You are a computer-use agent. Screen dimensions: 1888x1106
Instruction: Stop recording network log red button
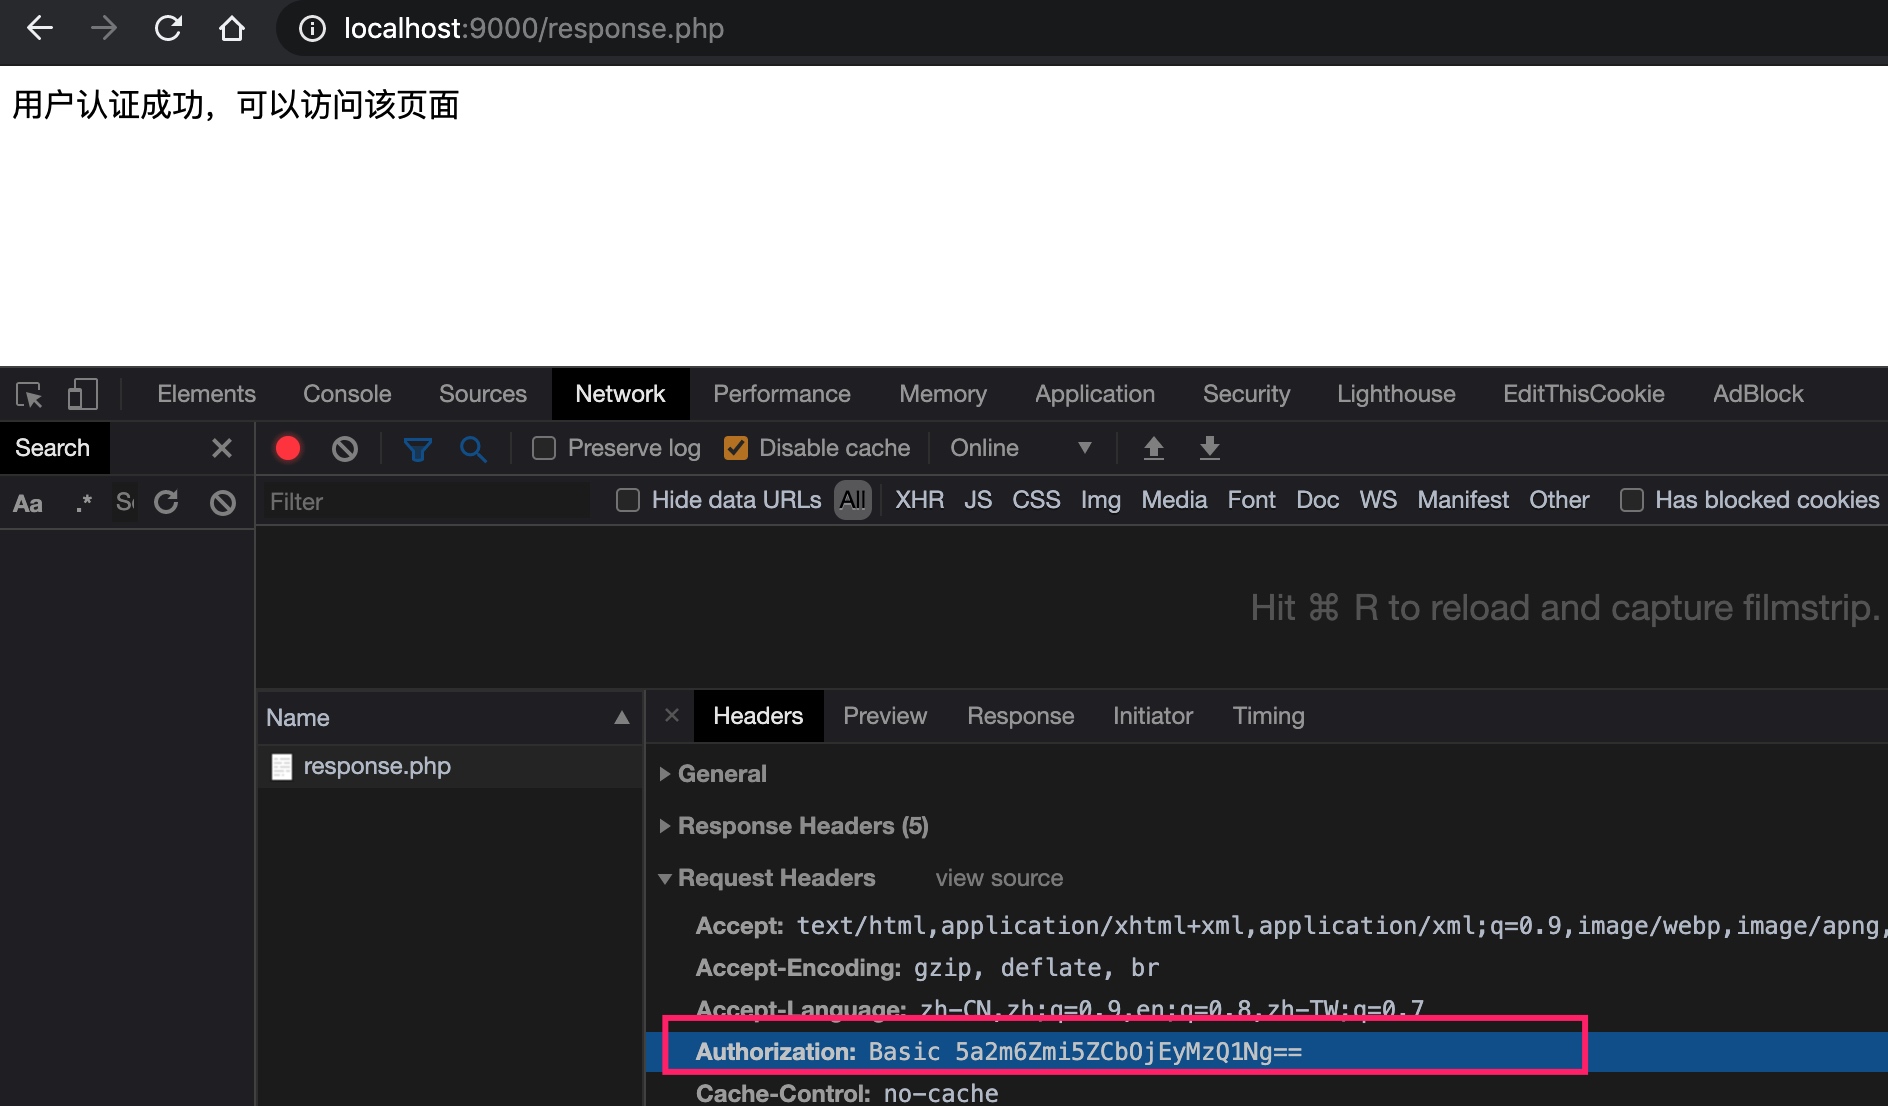pos(288,448)
